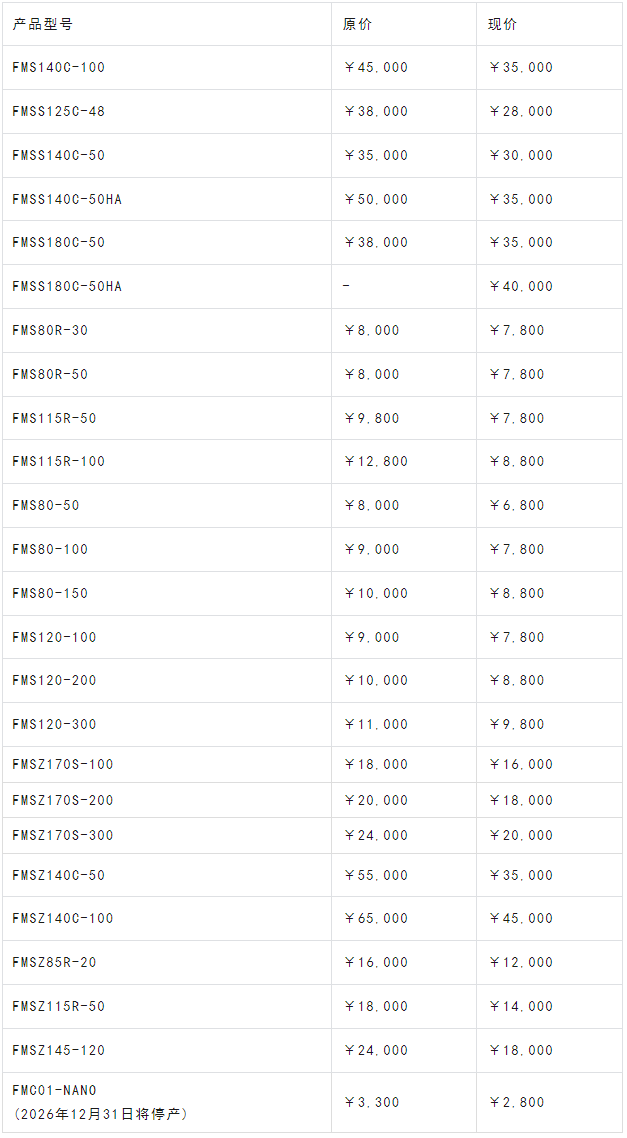This screenshot has height=1138, width=627.
Task: Select the FMSZ145-120 model name
Action: [58, 1050]
